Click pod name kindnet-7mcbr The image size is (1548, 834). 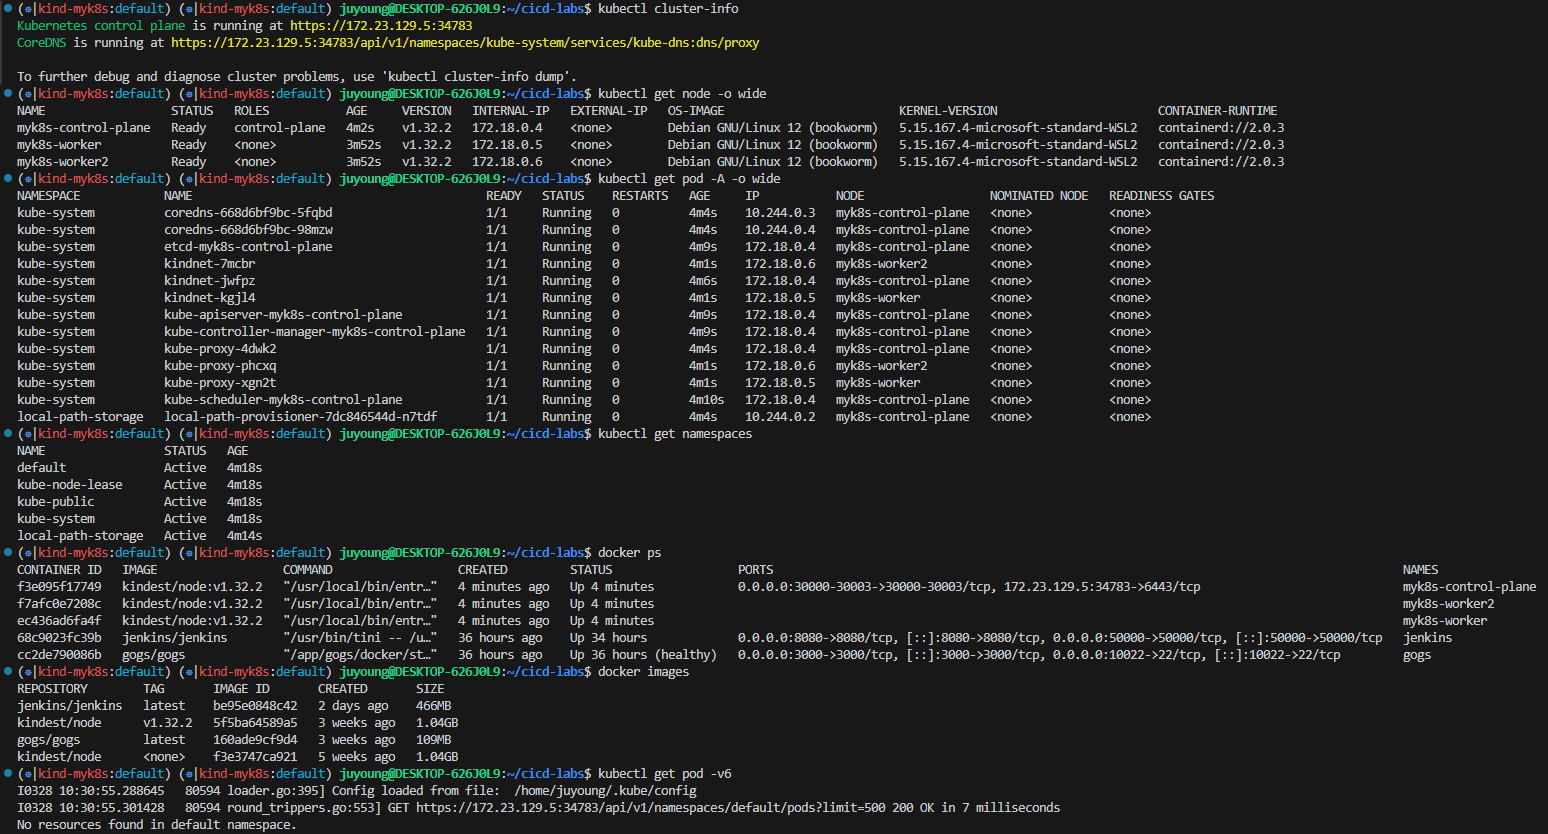click(210, 264)
